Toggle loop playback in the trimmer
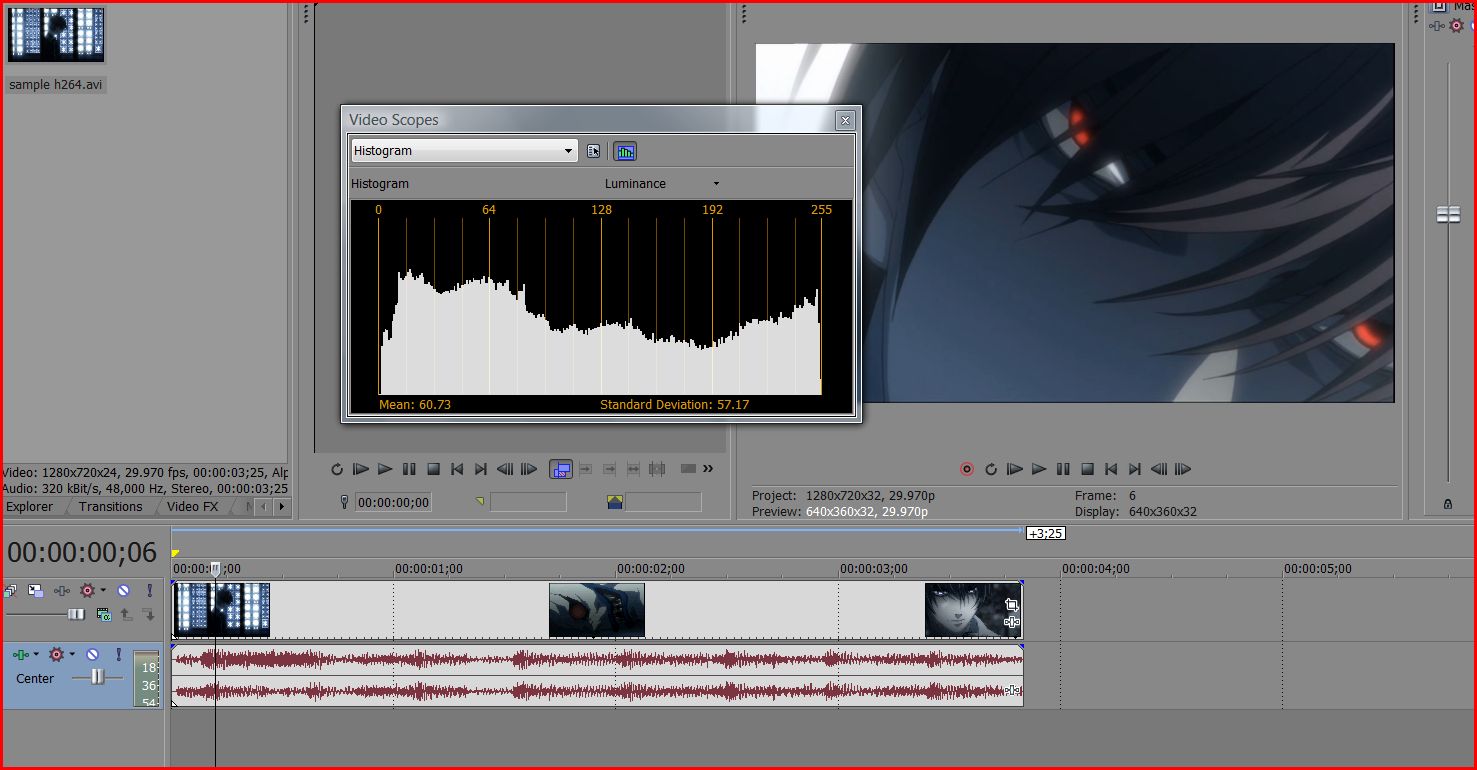 pos(337,469)
